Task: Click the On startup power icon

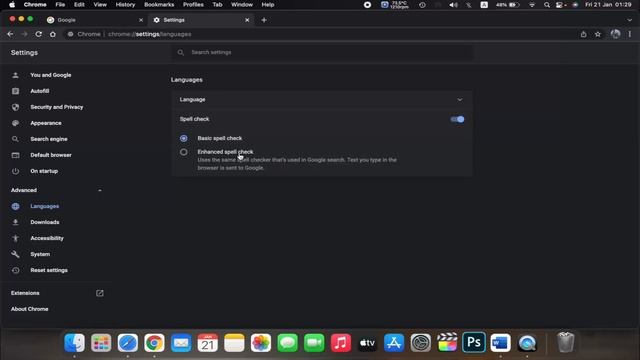Action: [x=16, y=171]
